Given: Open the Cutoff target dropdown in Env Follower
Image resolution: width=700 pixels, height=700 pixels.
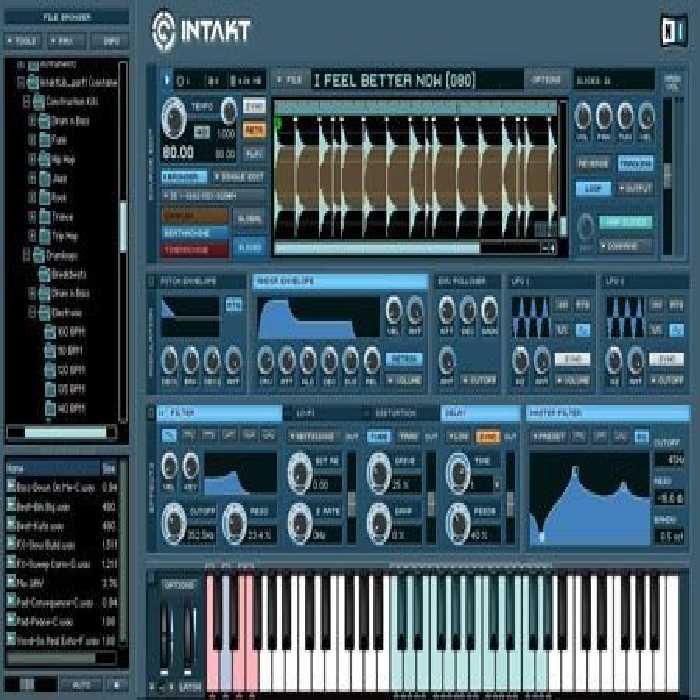Looking at the screenshot, I should tap(479, 380).
